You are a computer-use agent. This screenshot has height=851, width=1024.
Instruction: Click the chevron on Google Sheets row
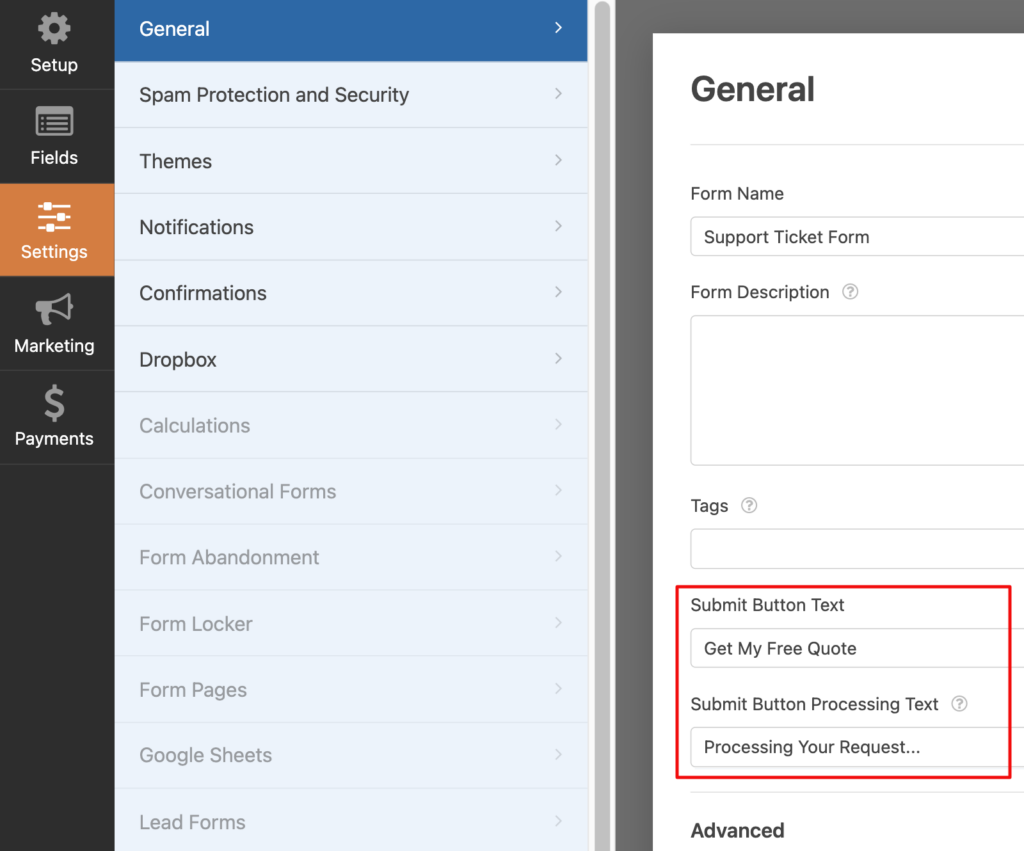tap(558, 754)
